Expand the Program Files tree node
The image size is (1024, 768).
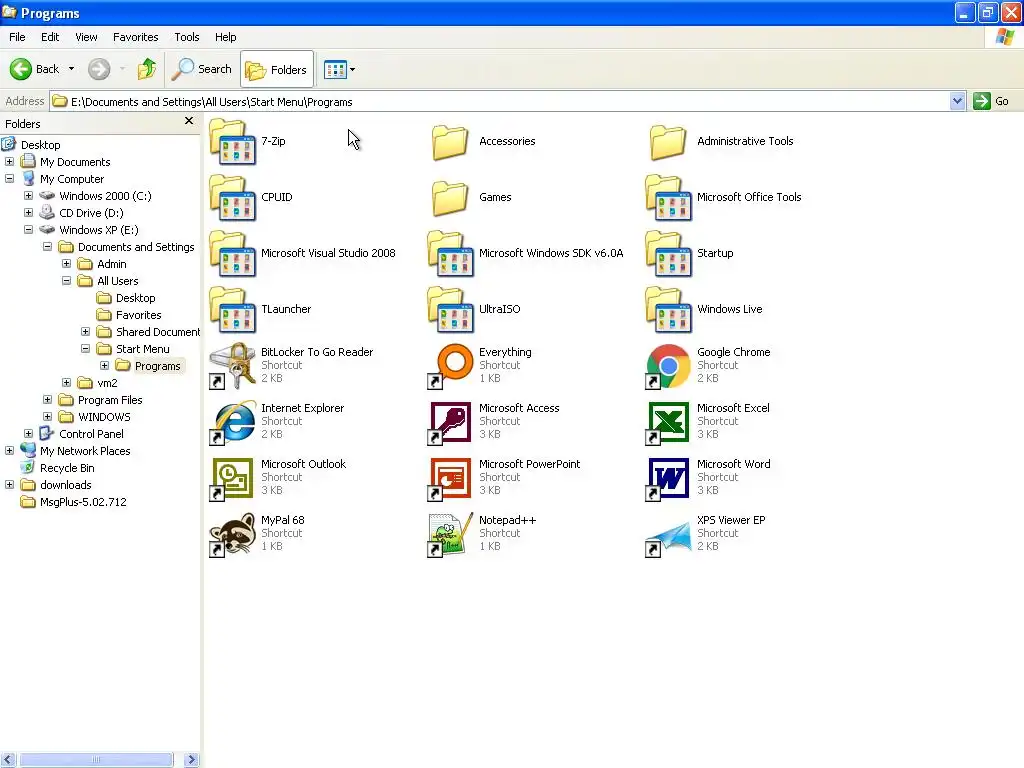(47, 400)
